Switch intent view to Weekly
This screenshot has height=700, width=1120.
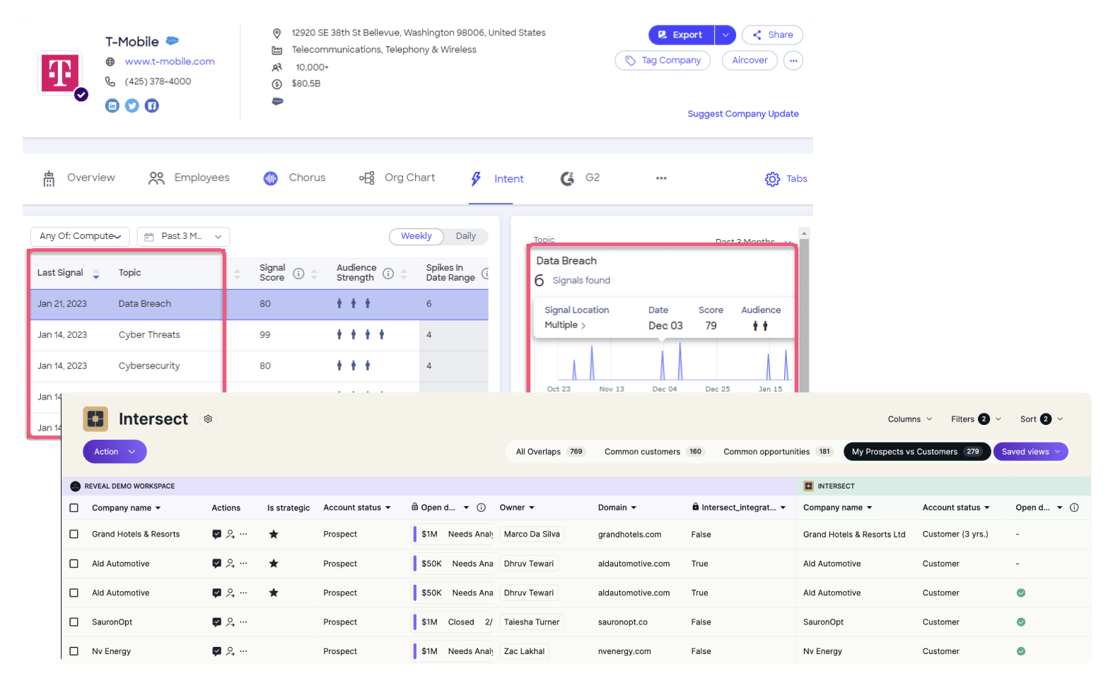pyautogui.click(x=416, y=236)
